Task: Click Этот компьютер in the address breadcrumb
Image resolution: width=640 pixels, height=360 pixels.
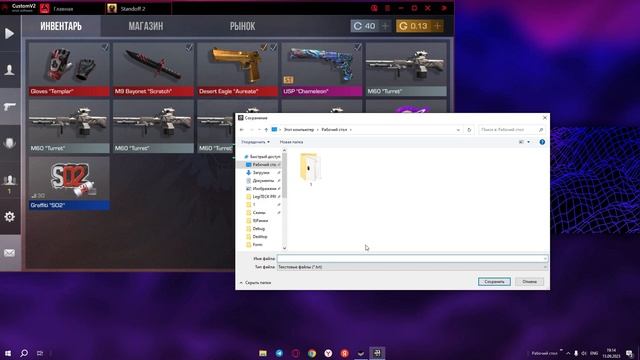Action: [299, 130]
